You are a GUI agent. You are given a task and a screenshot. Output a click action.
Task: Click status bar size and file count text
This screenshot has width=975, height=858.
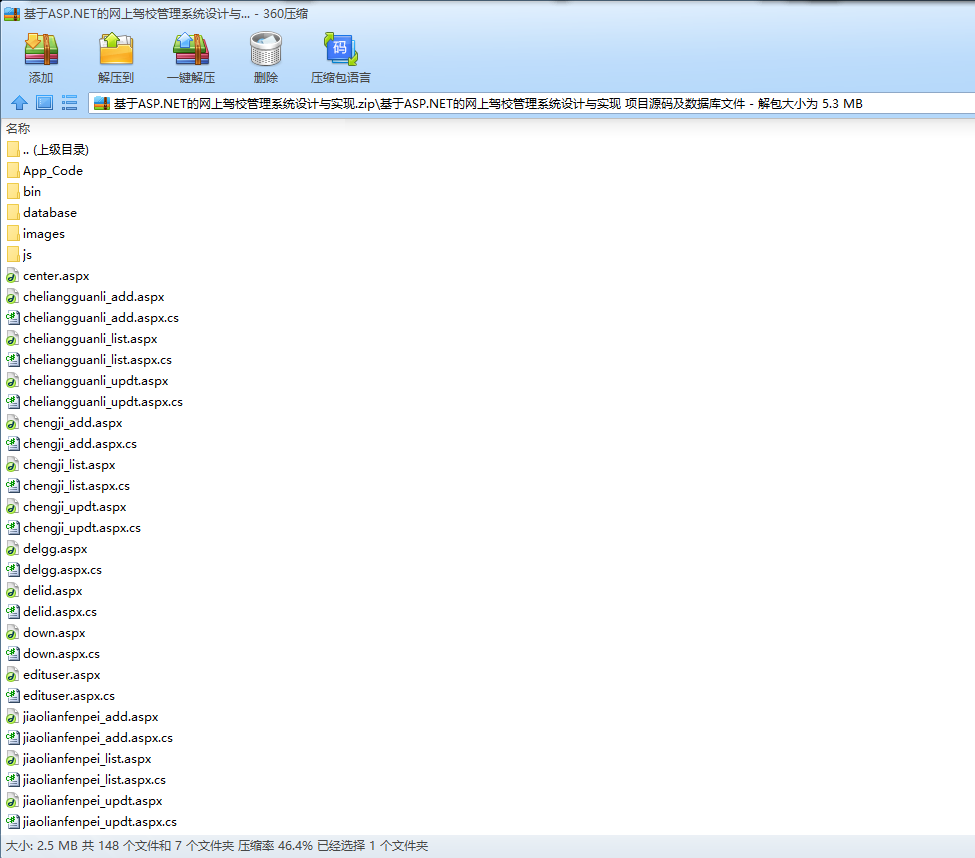click(217, 846)
